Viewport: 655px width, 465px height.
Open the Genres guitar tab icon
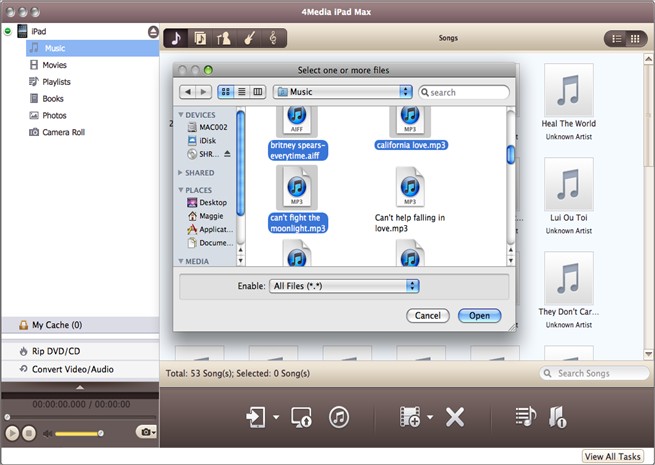249,38
